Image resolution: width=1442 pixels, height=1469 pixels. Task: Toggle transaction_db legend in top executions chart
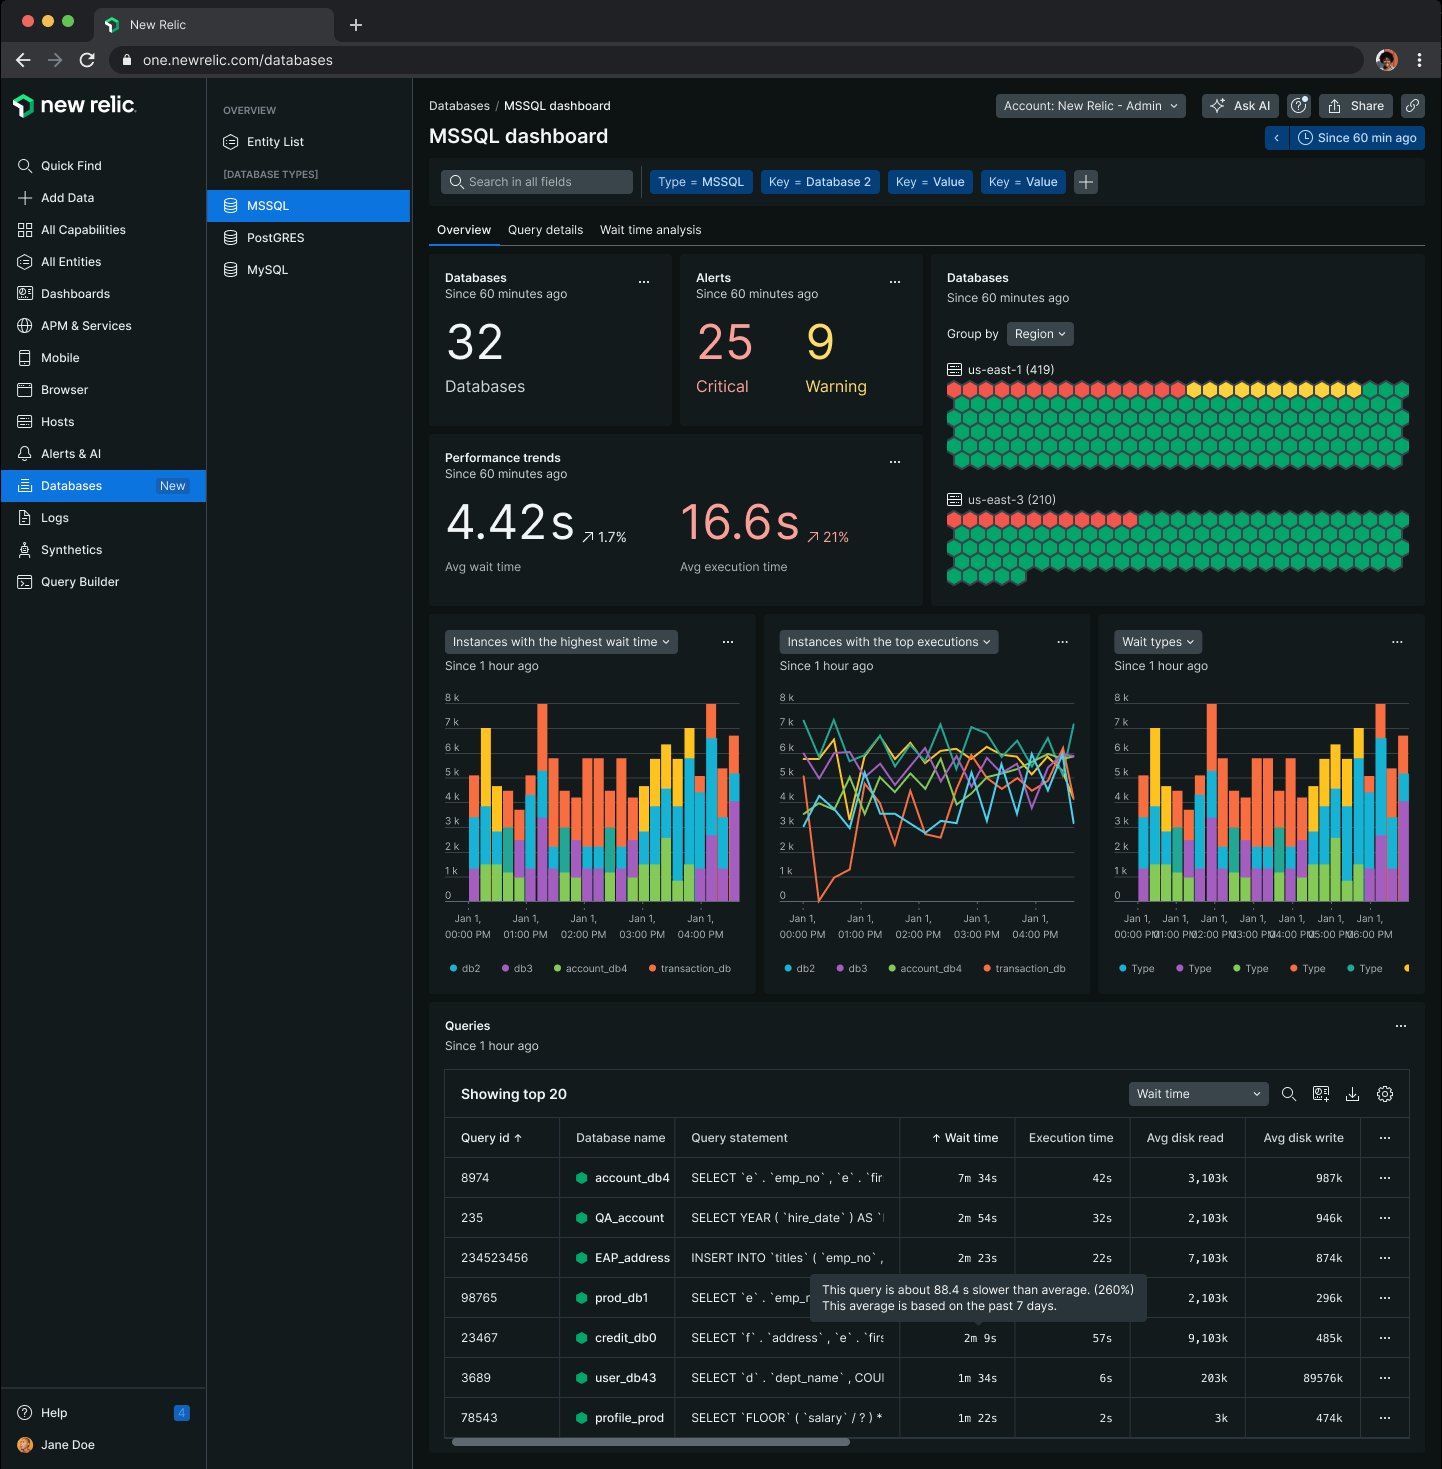pos(1025,969)
